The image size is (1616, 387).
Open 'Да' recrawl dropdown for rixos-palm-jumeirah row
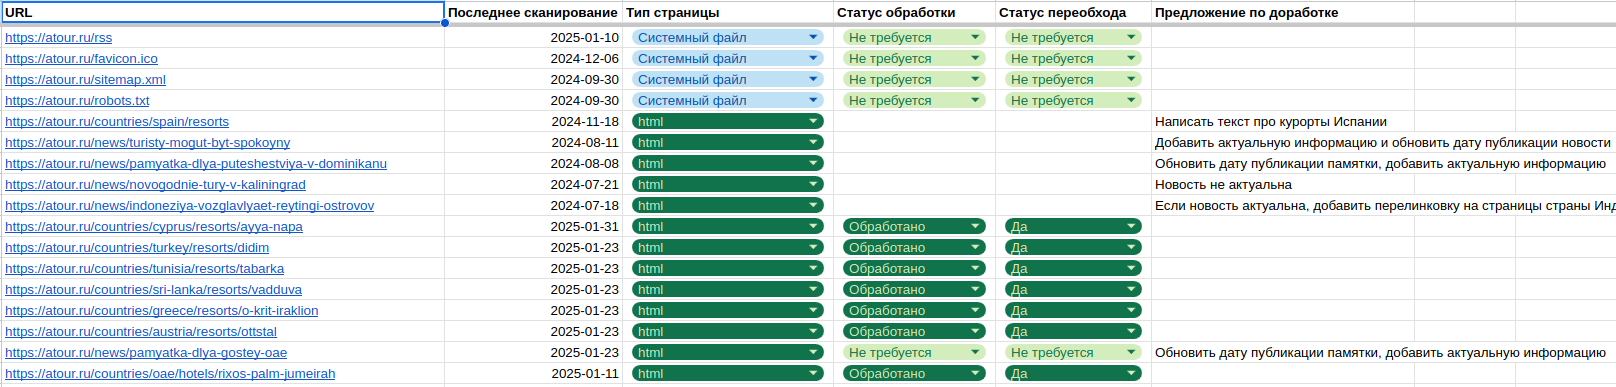click(1073, 374)
